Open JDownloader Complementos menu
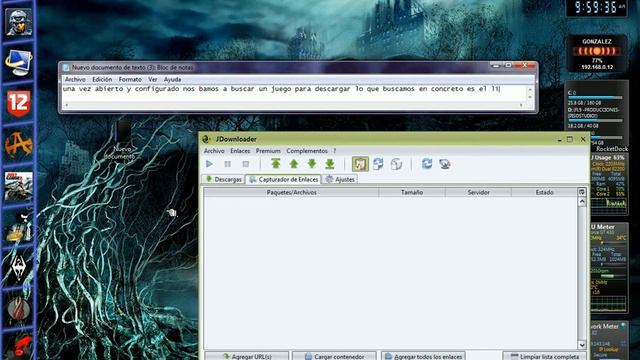Screen dimensions: 640x360 tap(307, 151)
